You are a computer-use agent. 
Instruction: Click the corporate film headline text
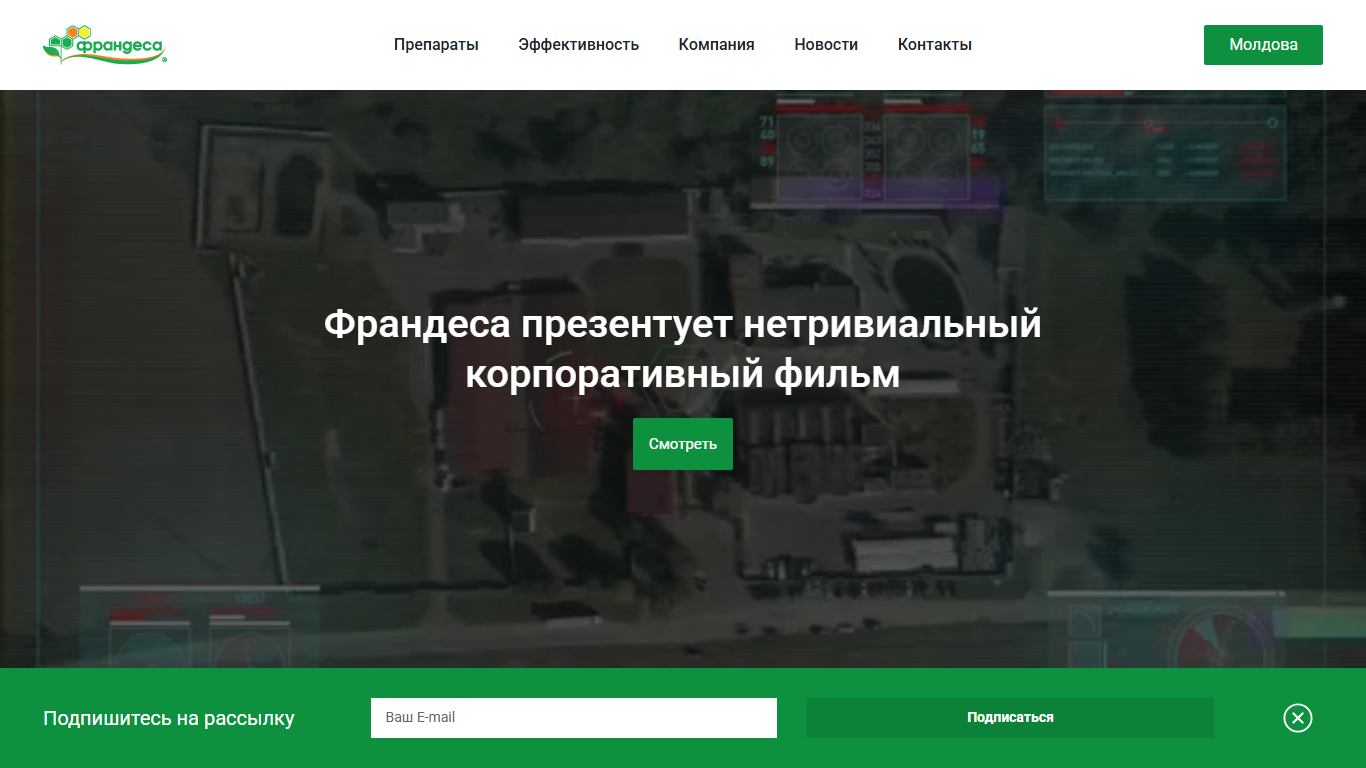[x=683, y=349]
